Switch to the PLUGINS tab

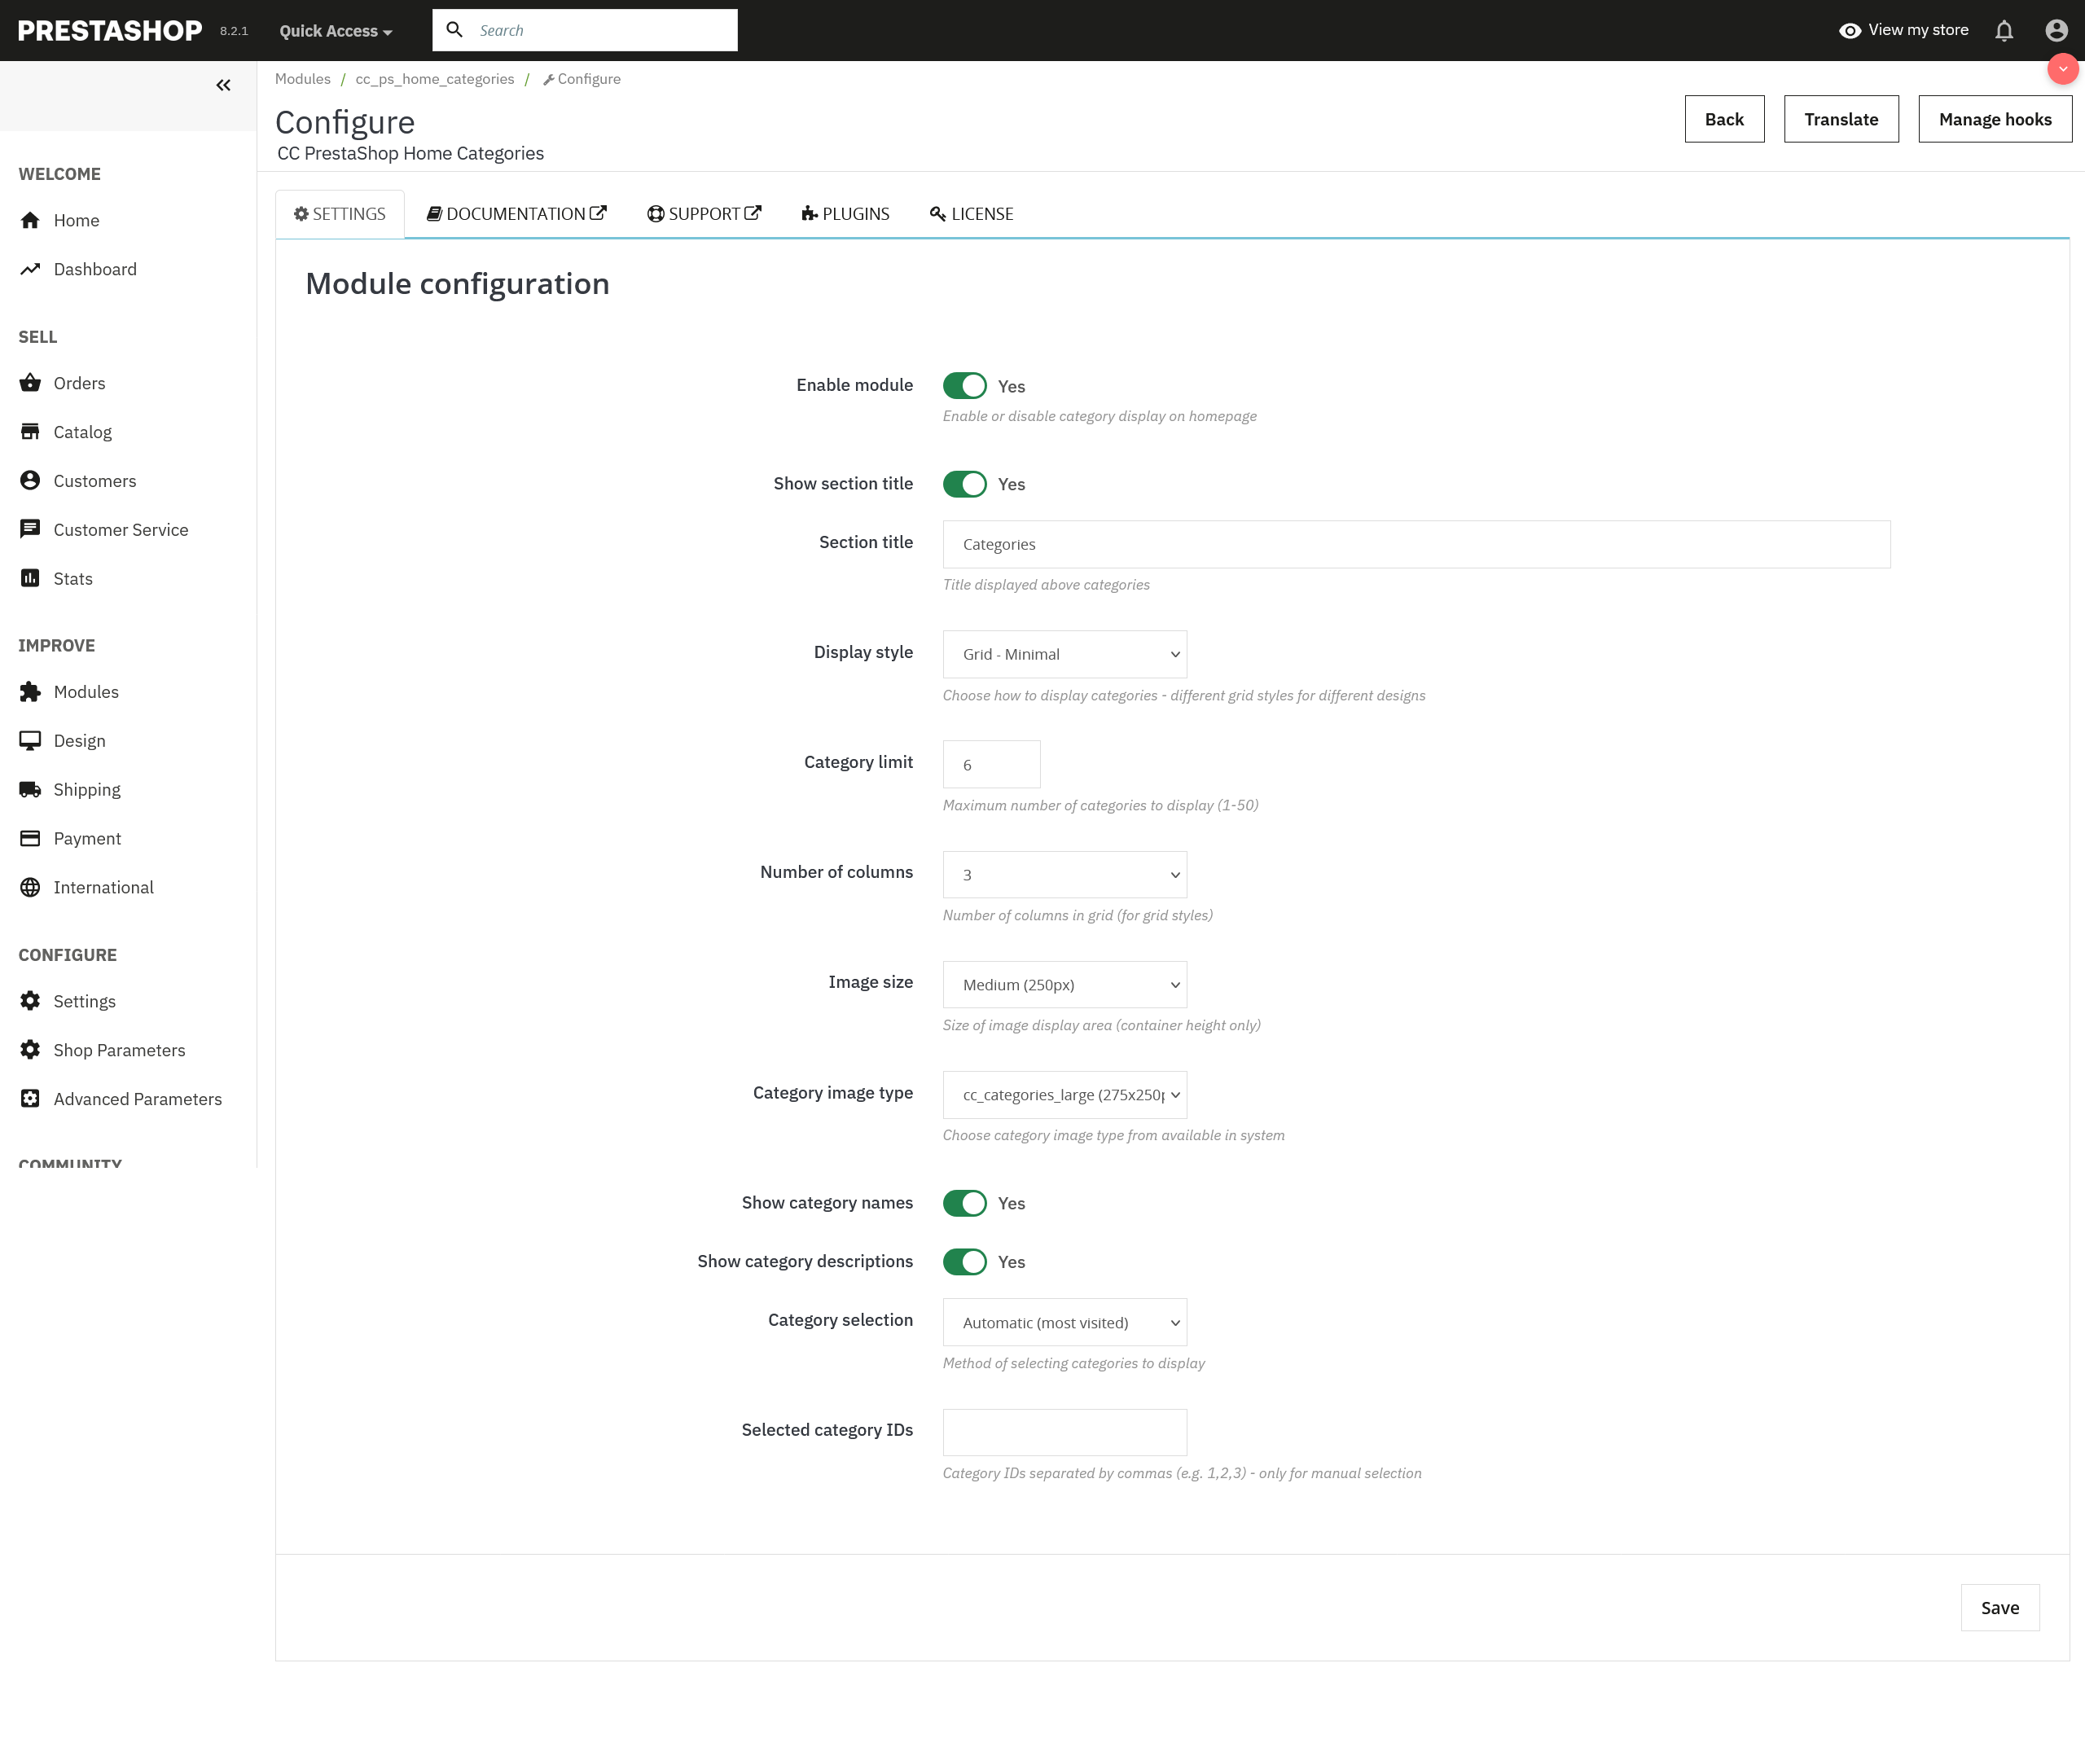tap(845, 214)
